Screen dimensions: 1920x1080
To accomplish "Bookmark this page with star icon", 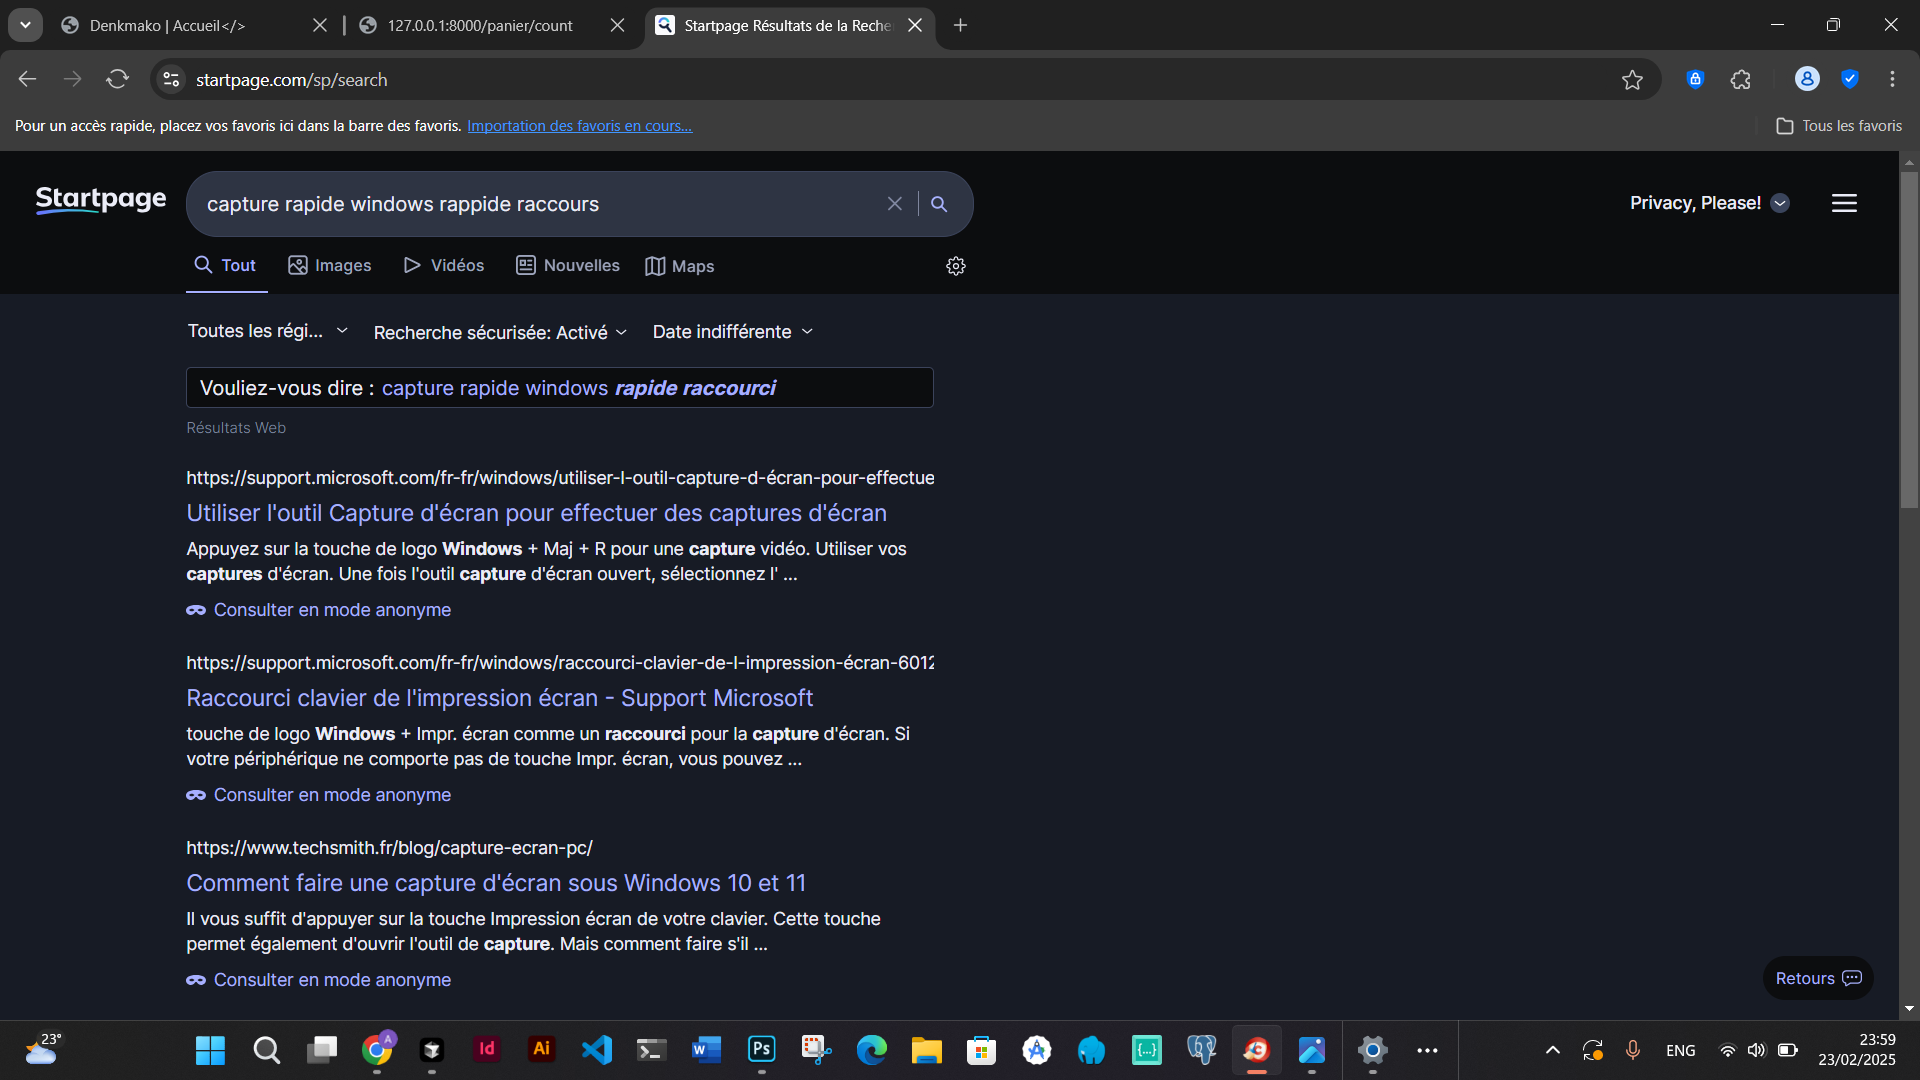I will tap(1632, 80).
